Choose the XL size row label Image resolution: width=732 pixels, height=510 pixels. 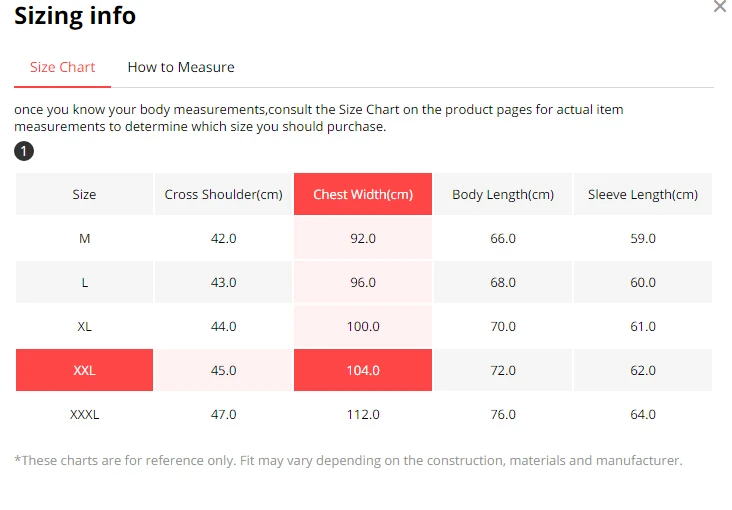(x=84, y=326)
